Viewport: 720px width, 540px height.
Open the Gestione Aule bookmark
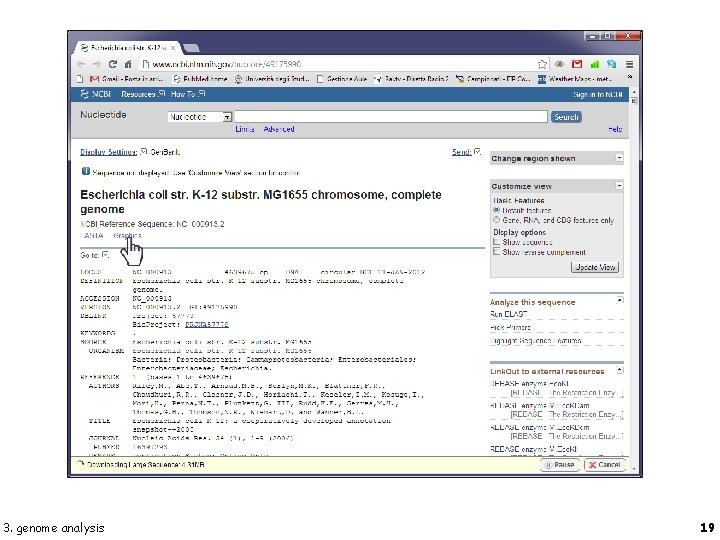[x=342, y=79]
